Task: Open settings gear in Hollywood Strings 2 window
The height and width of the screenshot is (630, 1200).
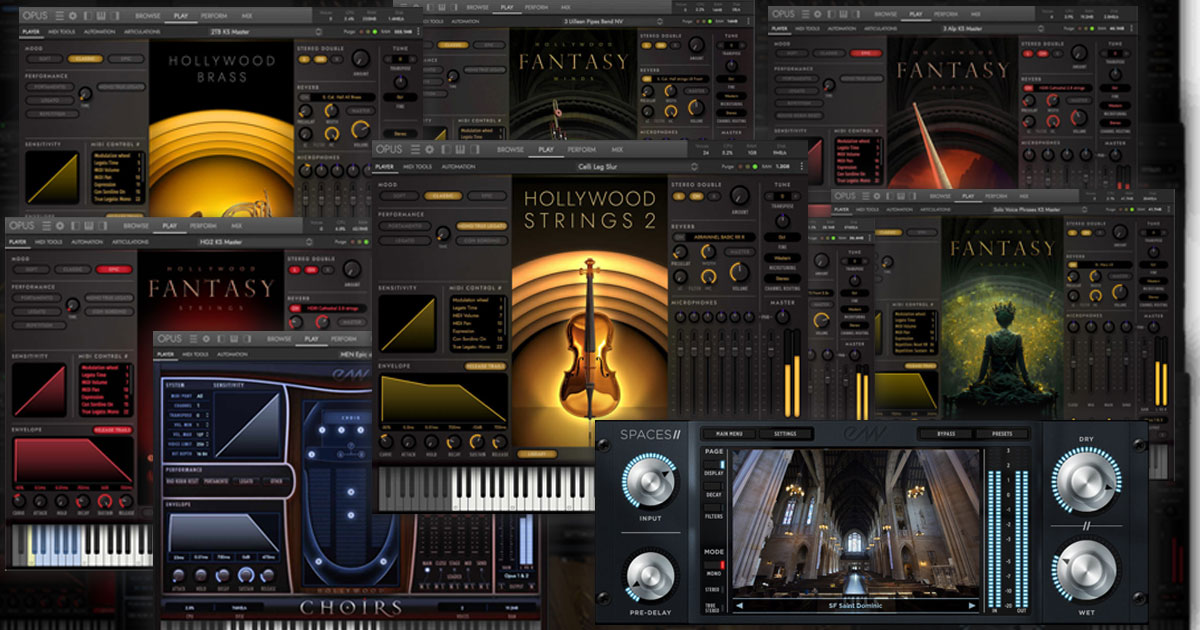Action: coord(428,150)
